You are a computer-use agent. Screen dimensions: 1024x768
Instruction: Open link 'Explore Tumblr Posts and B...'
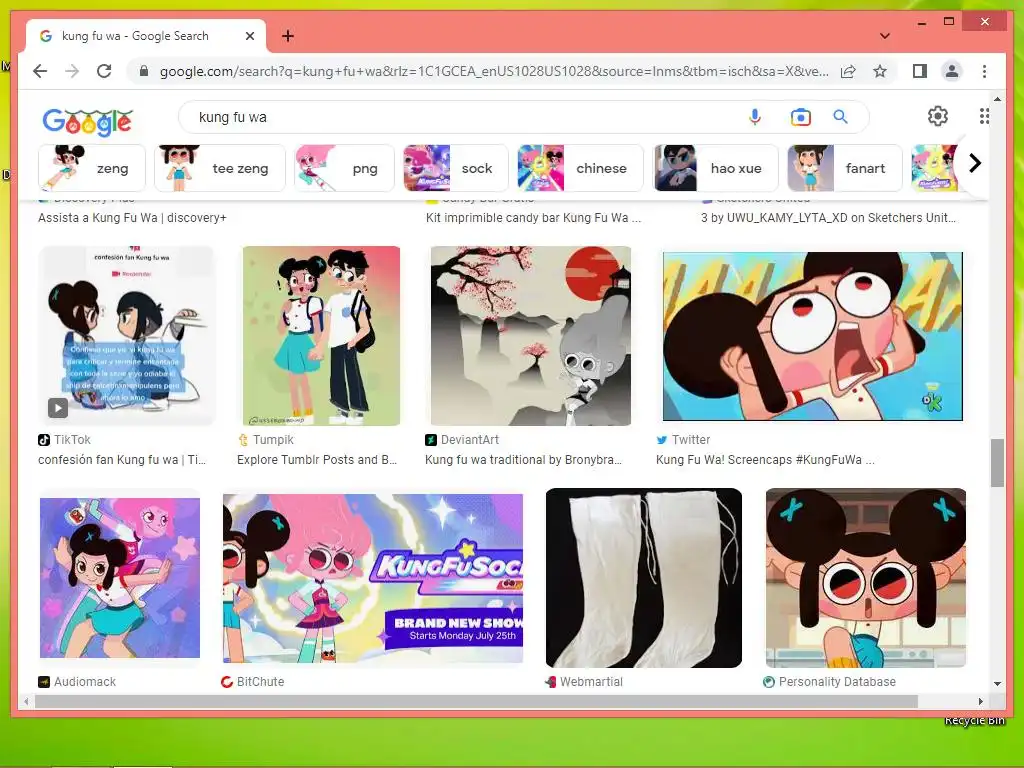(317, 460)
